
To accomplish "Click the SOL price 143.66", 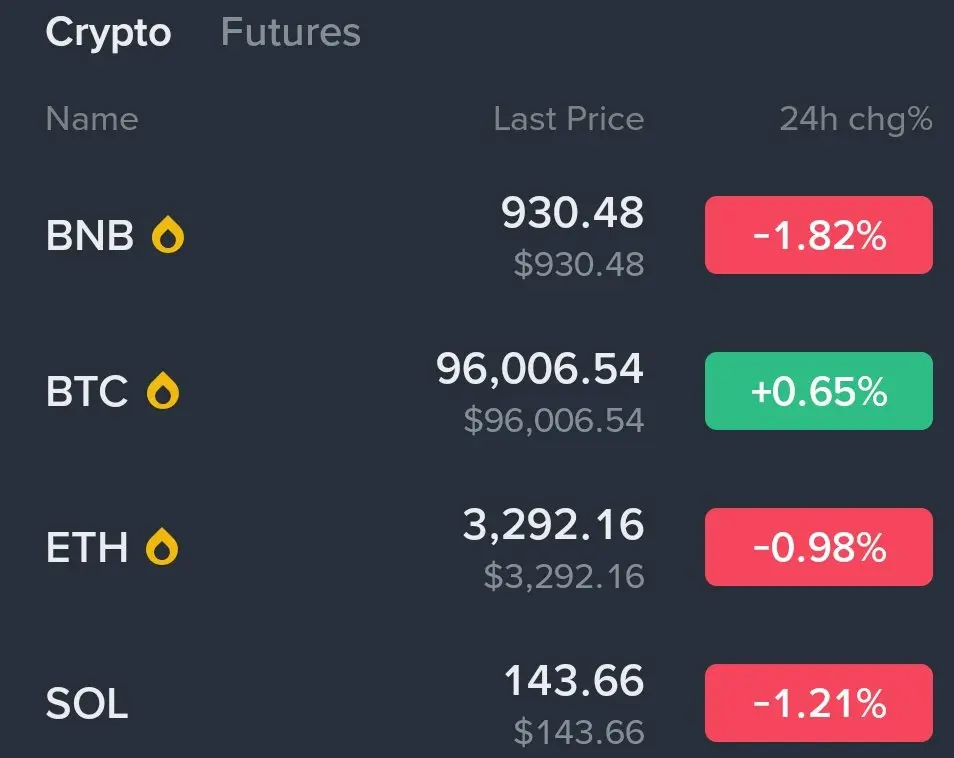I will (x=574, y=680).
